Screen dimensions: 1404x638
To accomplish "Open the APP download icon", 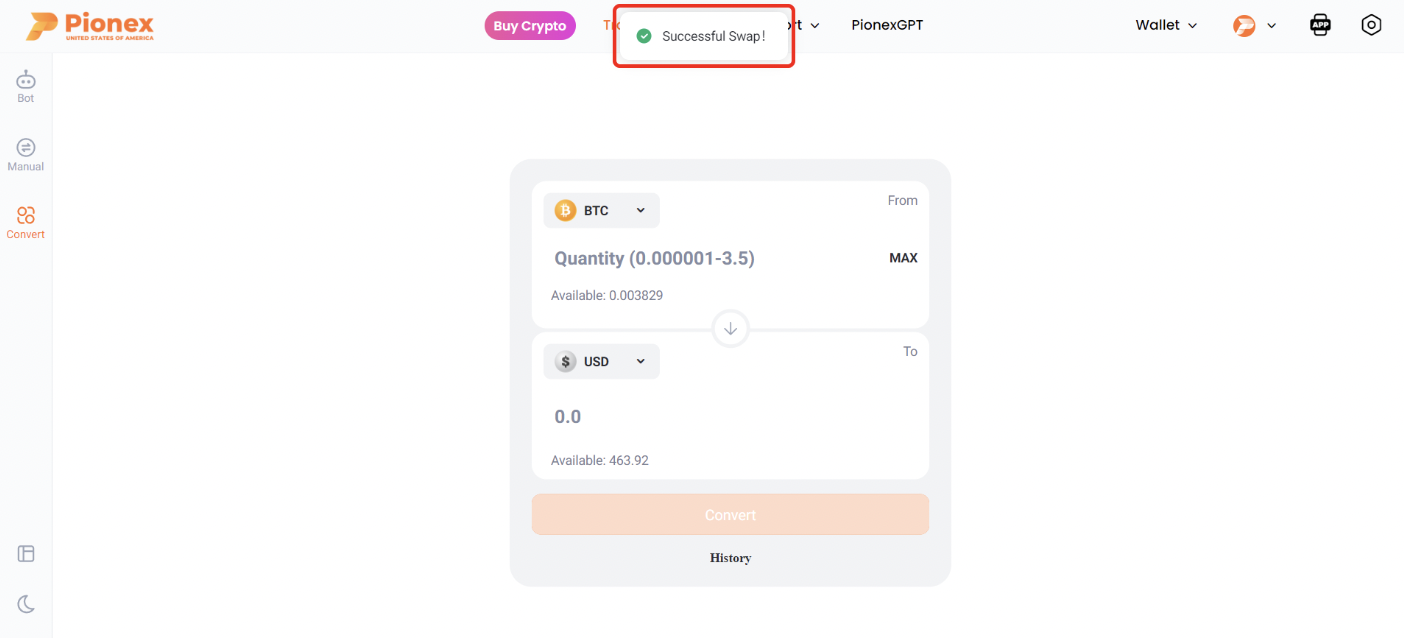I will 1320,24.
